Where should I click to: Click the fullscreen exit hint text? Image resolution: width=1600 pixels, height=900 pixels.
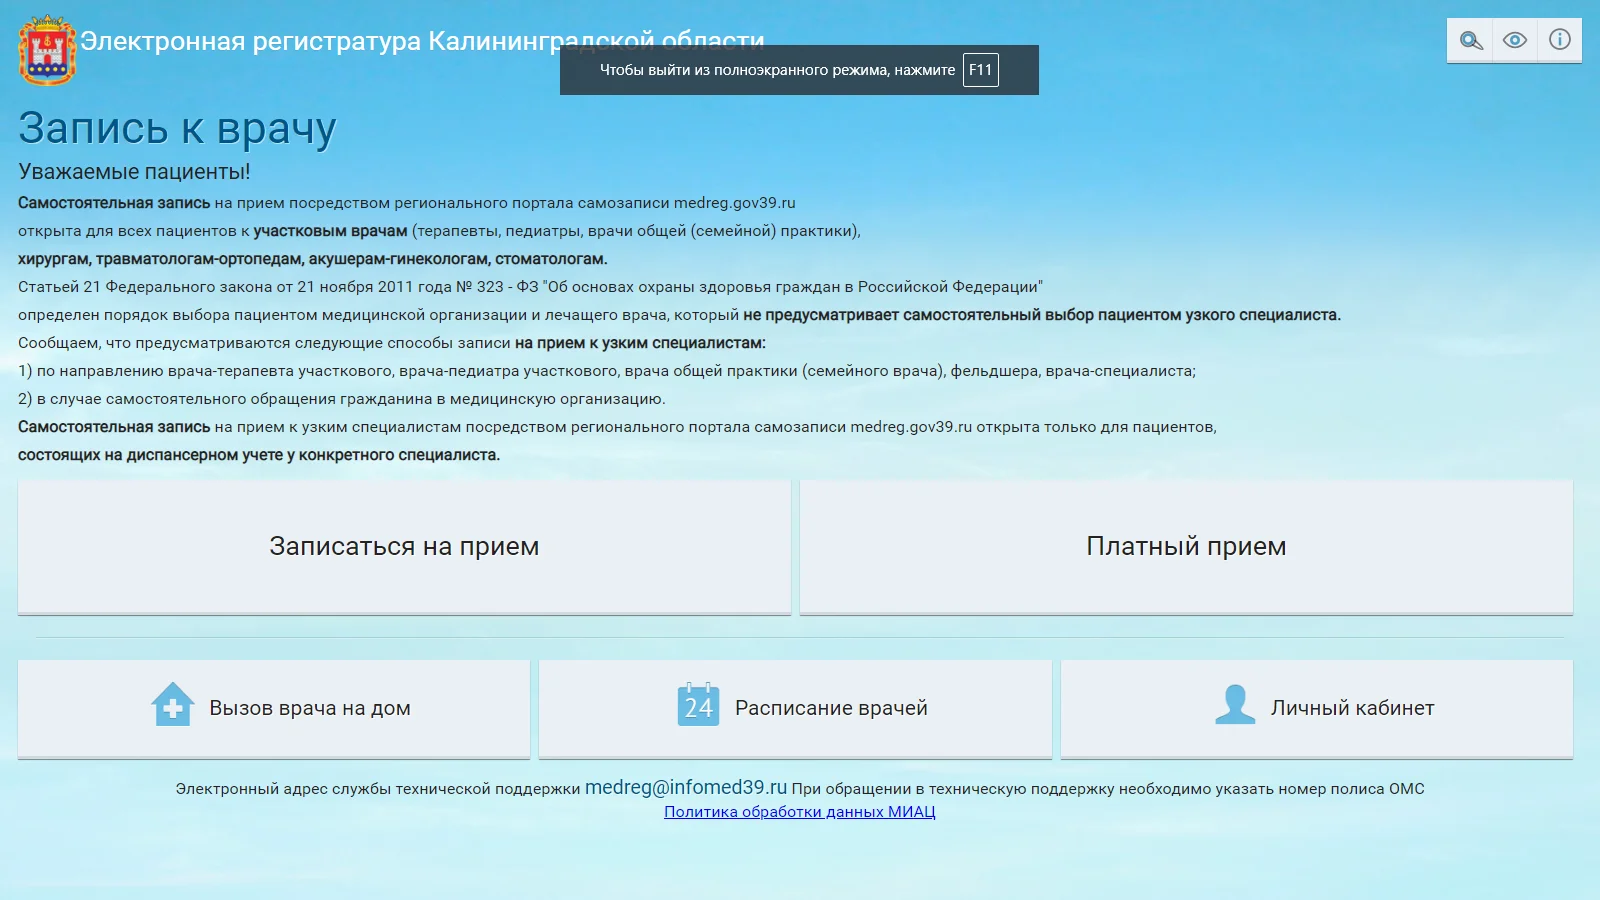tap(777, 70)
